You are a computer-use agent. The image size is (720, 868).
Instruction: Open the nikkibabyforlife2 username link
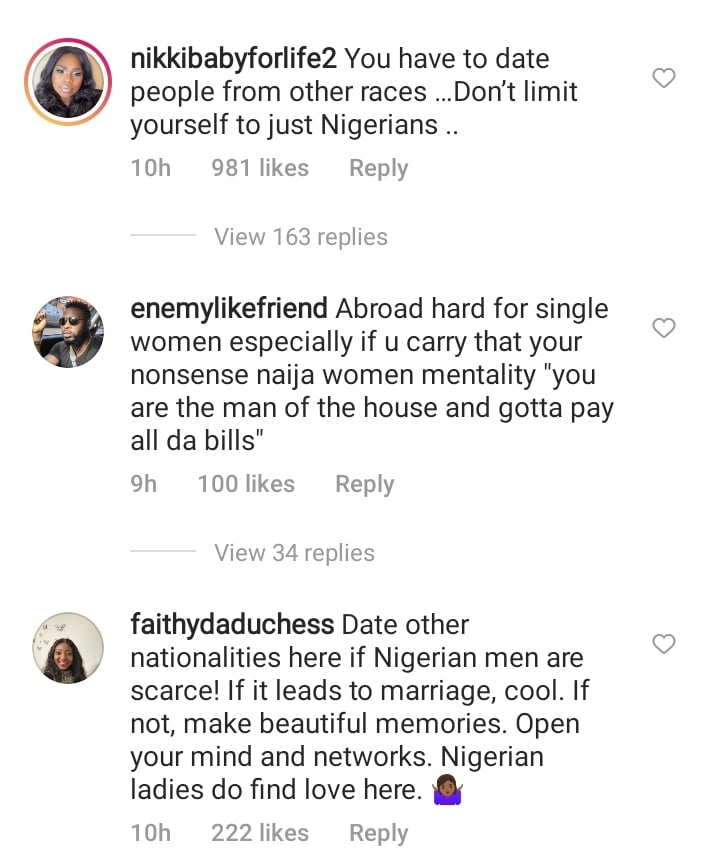coord(233,59)
